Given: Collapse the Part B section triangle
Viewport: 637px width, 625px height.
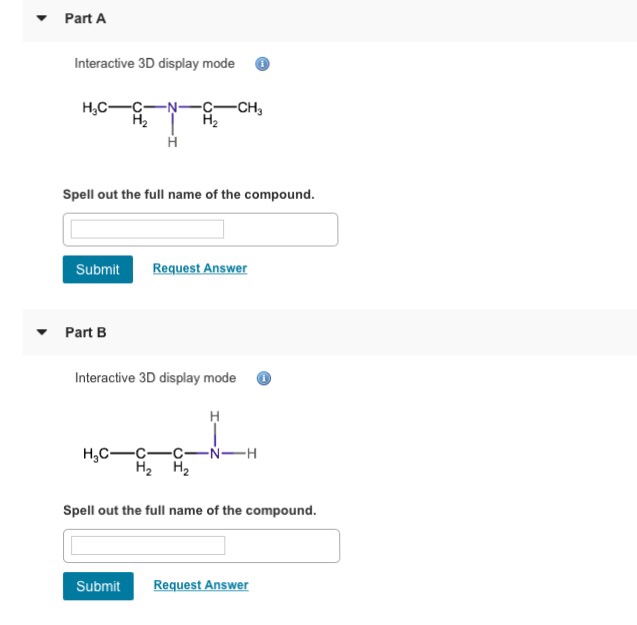Looking at the screenshot, I should coord(42,332).
